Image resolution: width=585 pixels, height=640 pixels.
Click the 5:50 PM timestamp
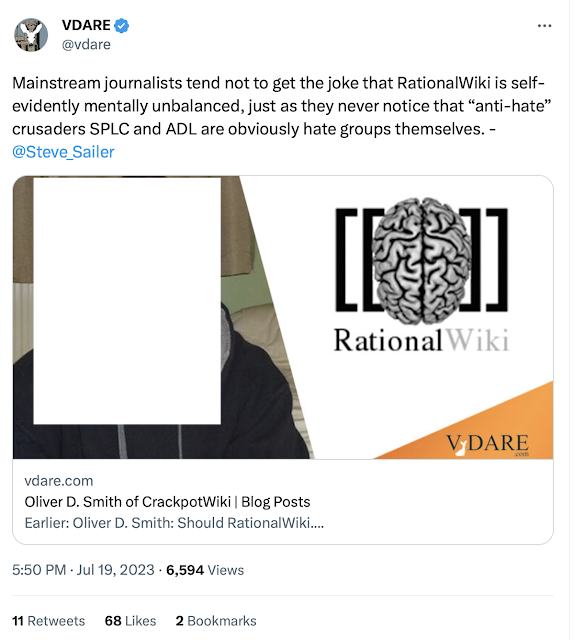point(39,570)
